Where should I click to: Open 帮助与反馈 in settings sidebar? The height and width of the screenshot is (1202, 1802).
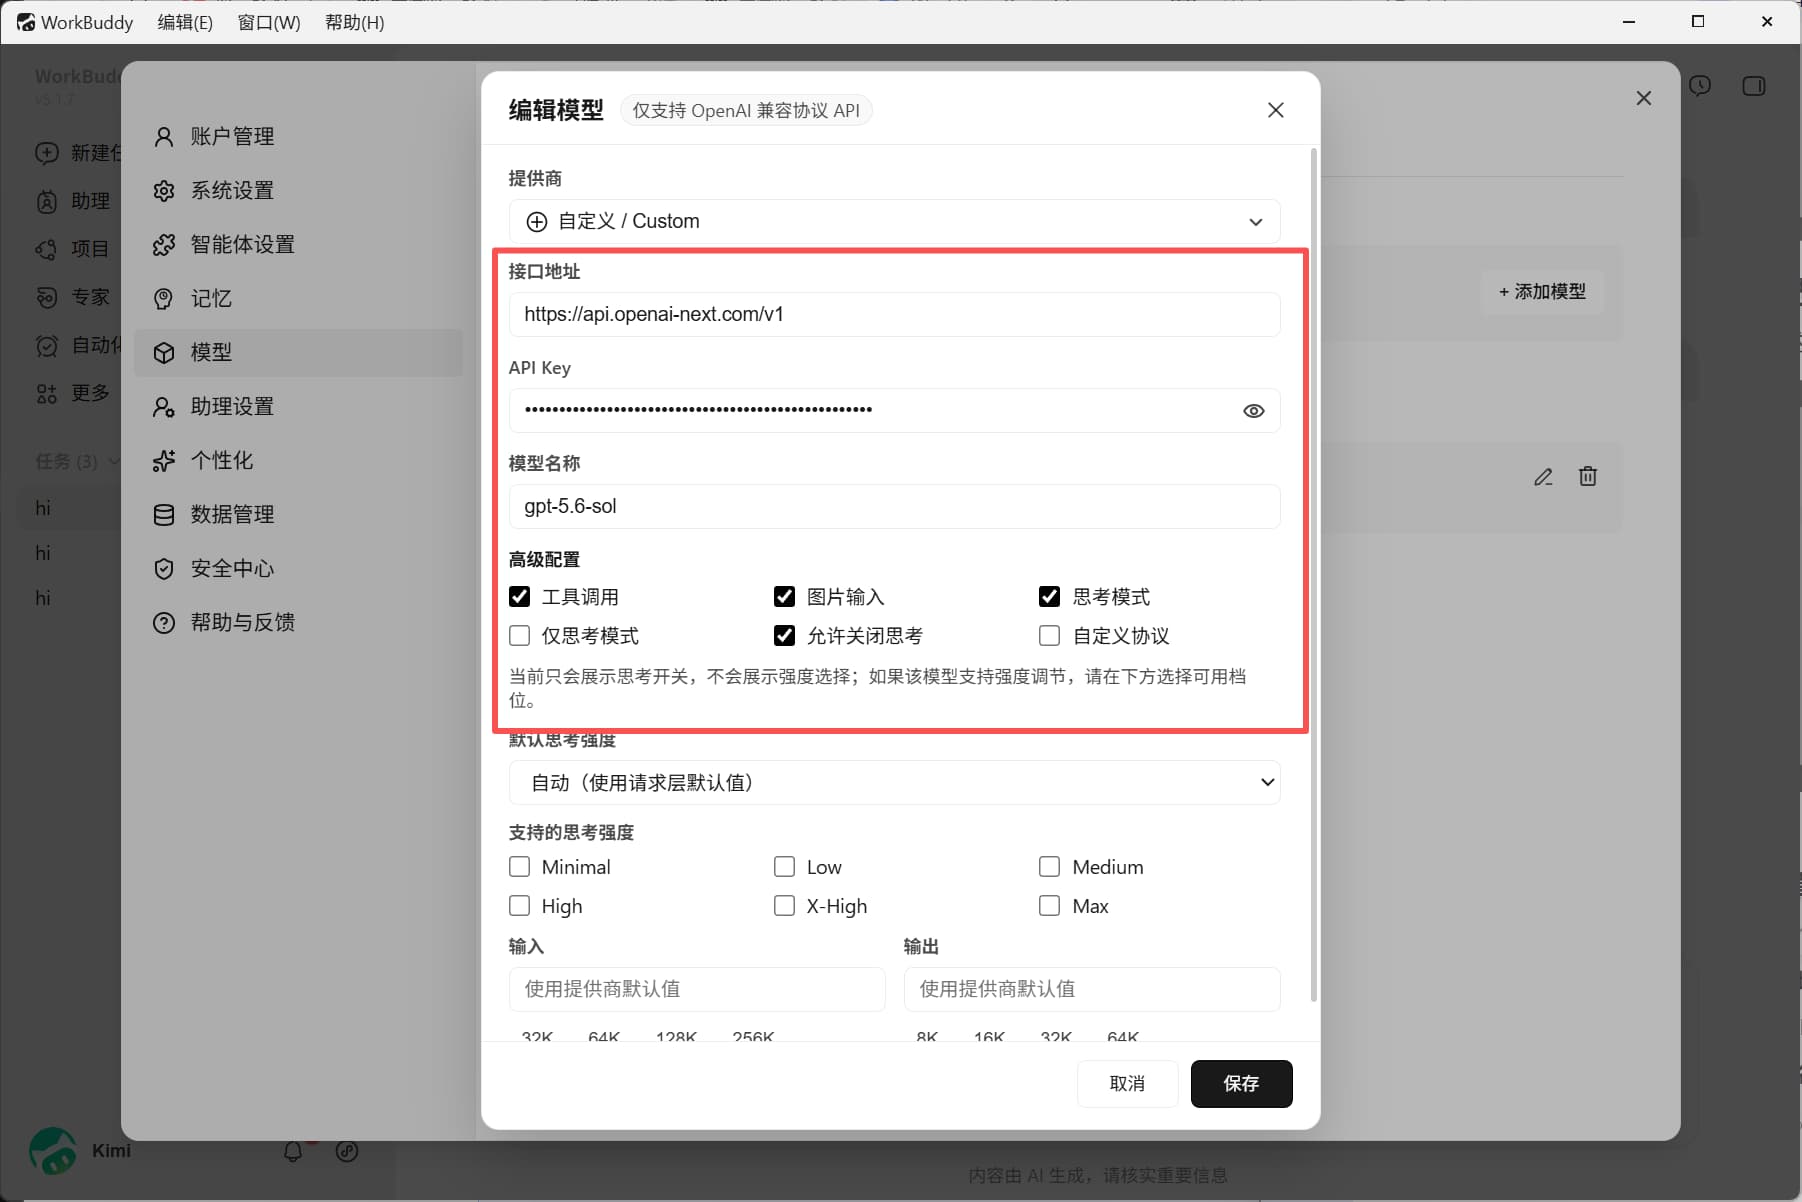298,622
